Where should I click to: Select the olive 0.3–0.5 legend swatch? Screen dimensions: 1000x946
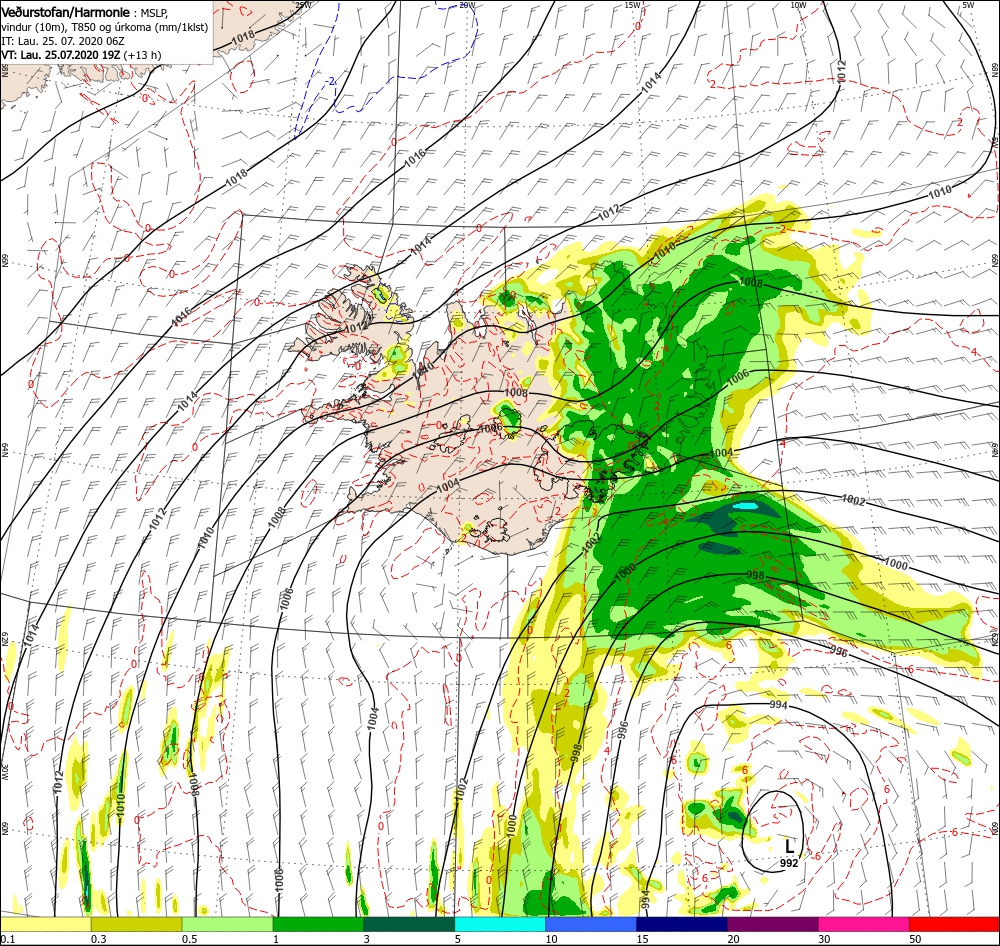pyautogui.click(x=136, y=924)
